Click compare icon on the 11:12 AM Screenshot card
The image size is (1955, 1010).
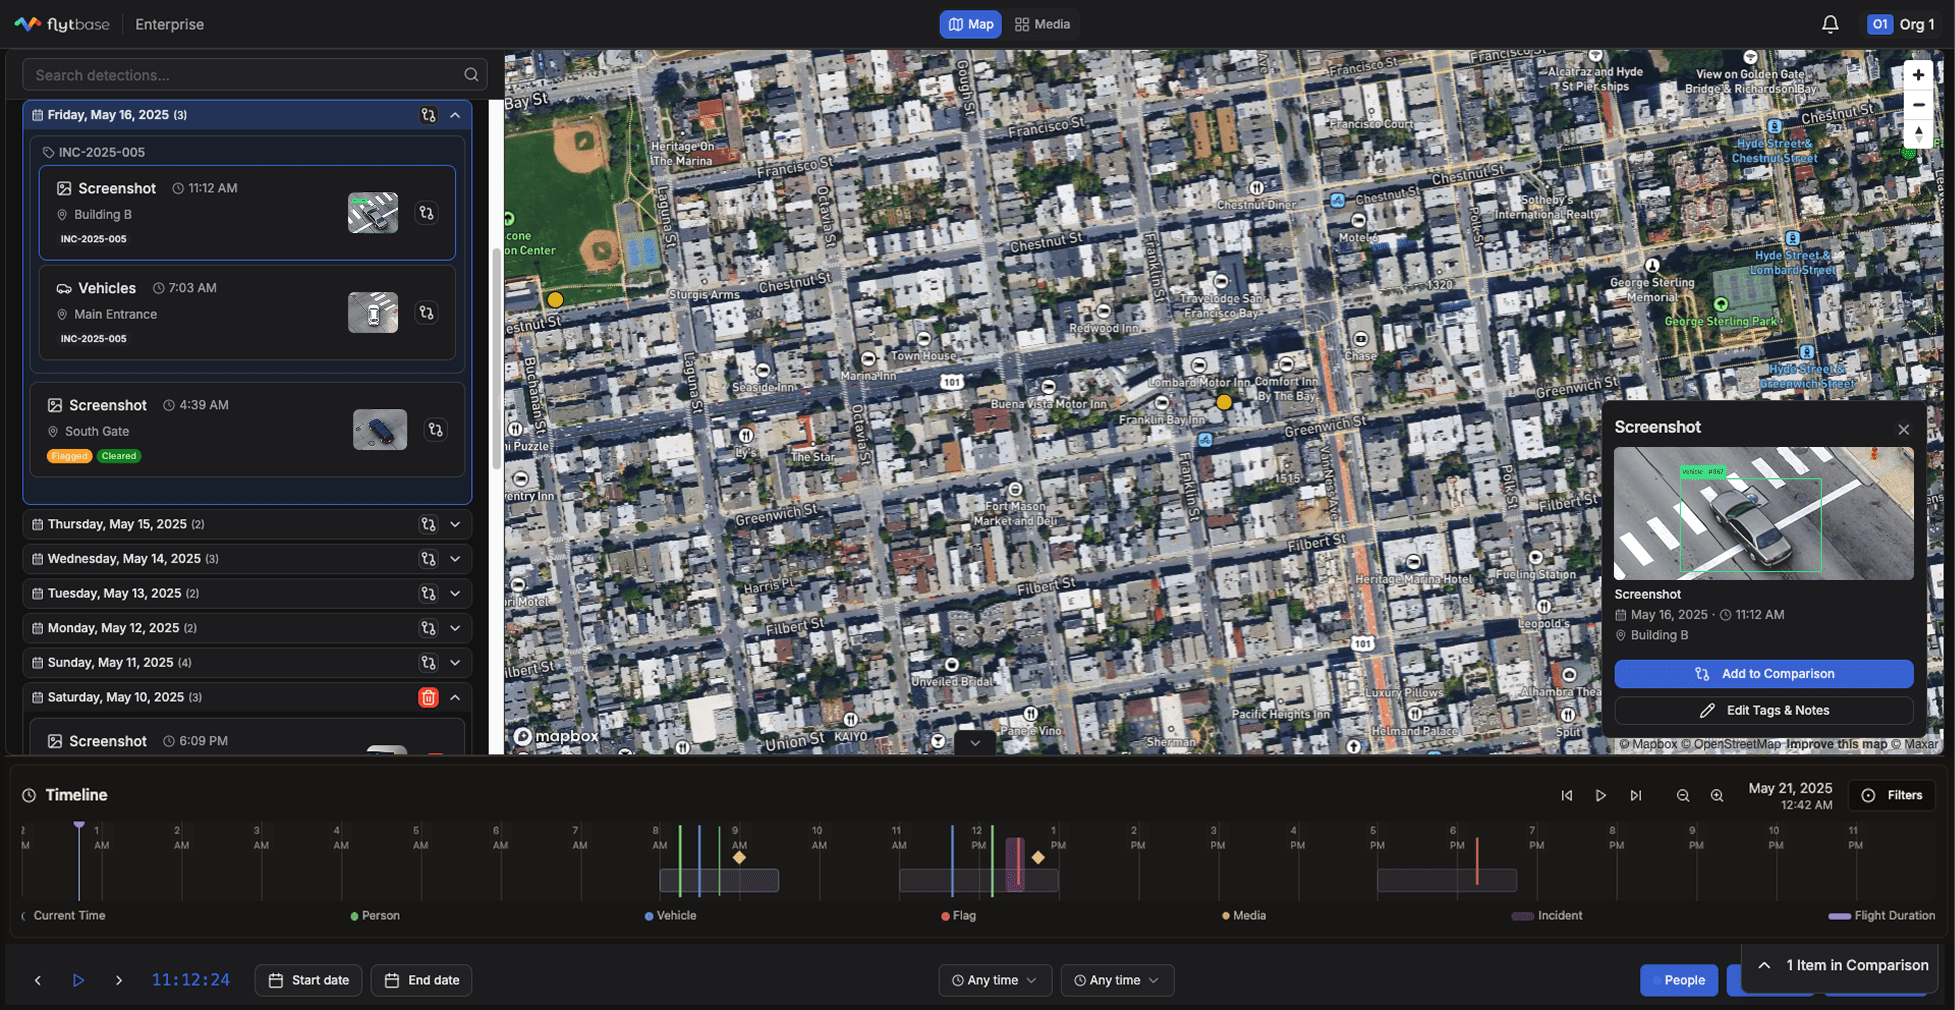pyautogui.click(x=427, y=213)
